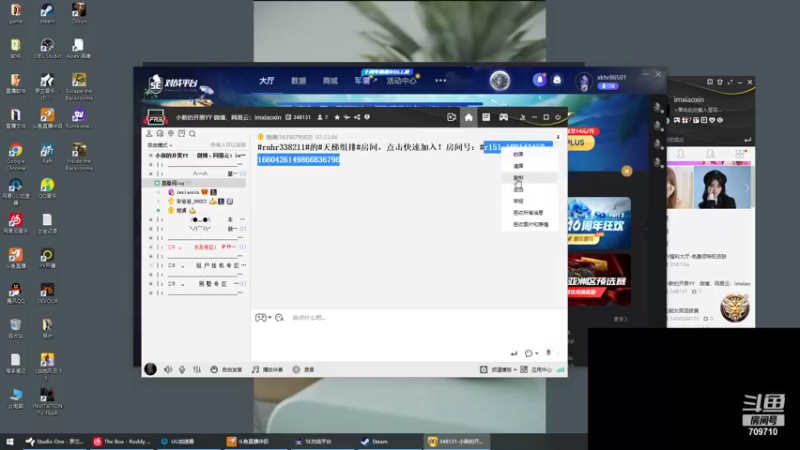The width and height of the screenshot is (800, 450).
Task: Click the recording button in bottom bar
Action: 303,369
